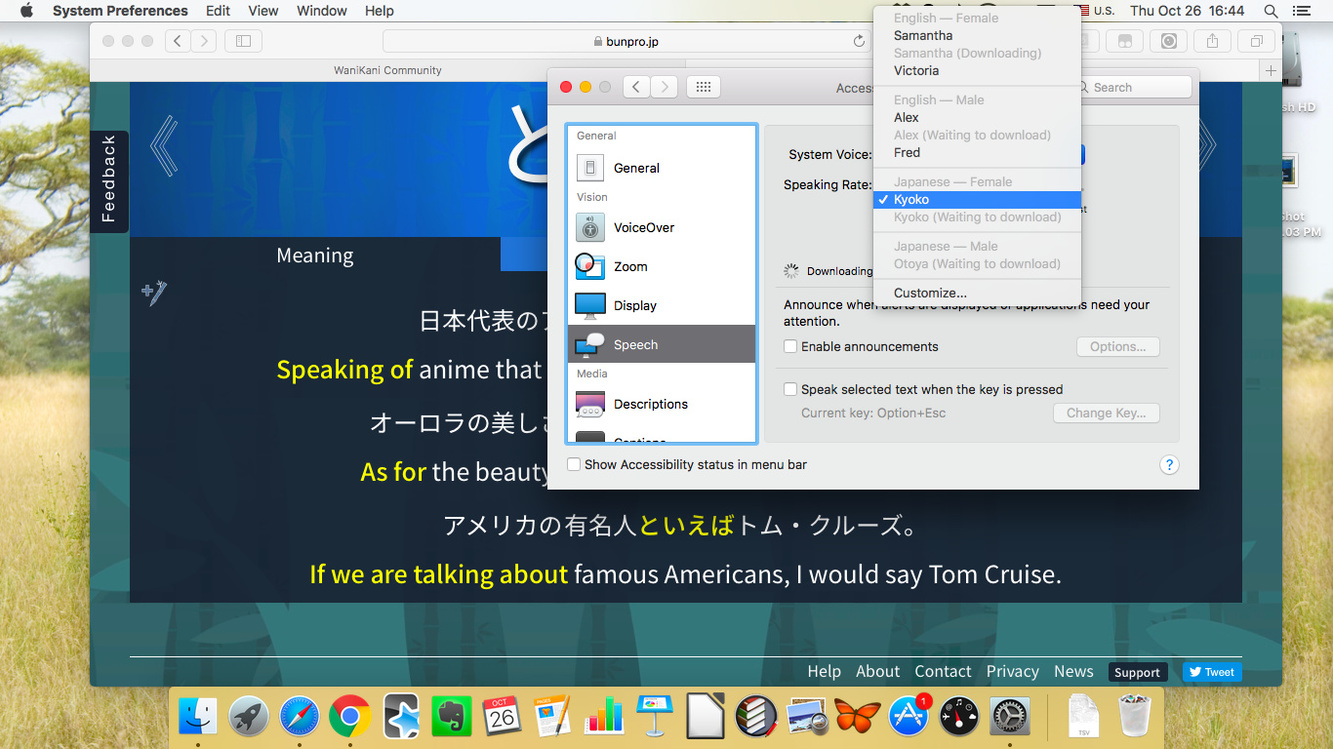The image size is (1333, 749).
Task: Click Tweet button on Bunpro page
Action: (x=1212, y=672)
